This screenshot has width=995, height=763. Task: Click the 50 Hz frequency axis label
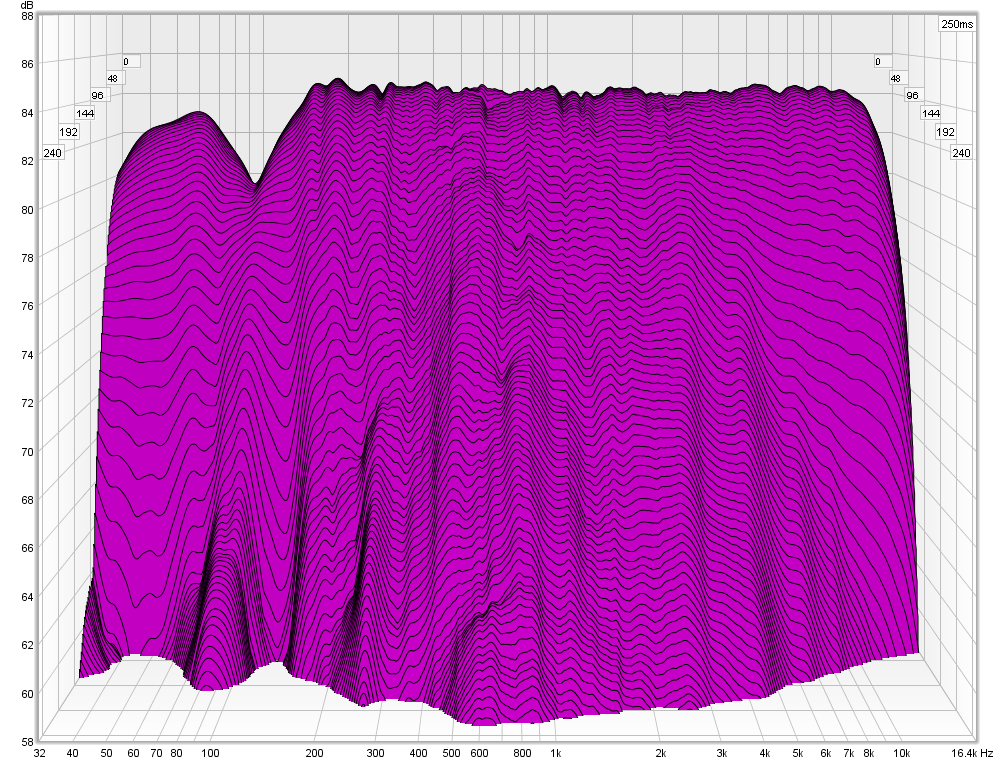click(x=106, y=753)
